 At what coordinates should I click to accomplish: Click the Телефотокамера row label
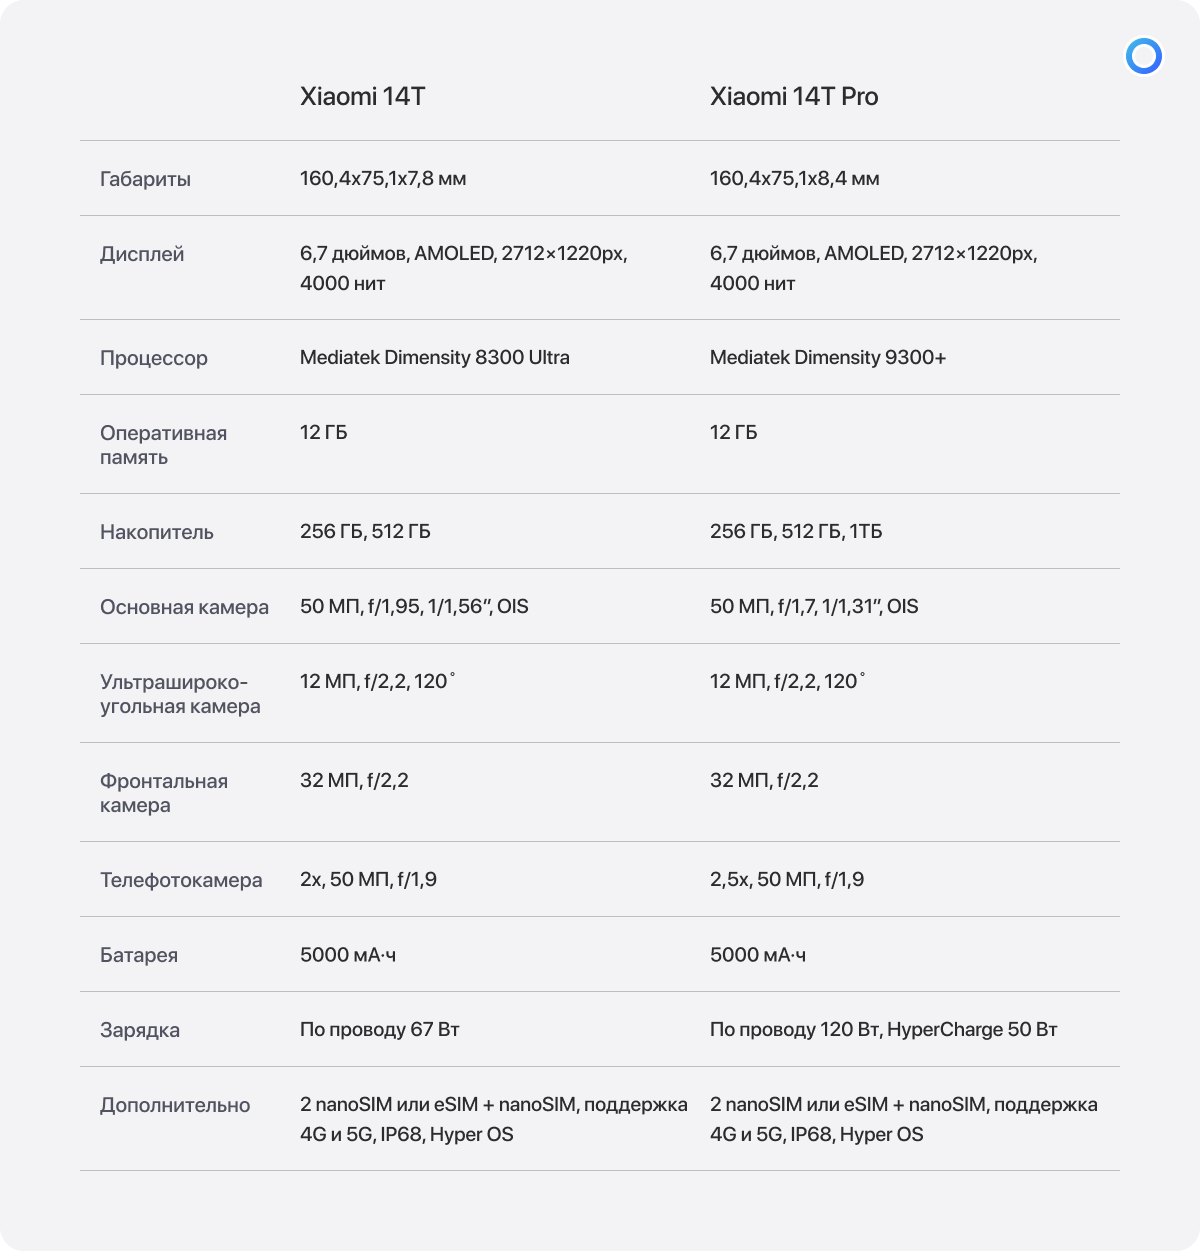[x=181, y=881]
